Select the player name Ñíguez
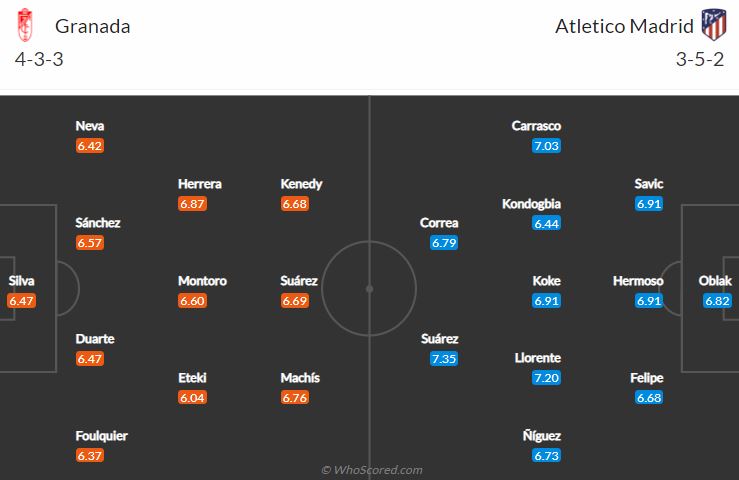The height and width of the screenshot is (480, 739). point(542,436)
